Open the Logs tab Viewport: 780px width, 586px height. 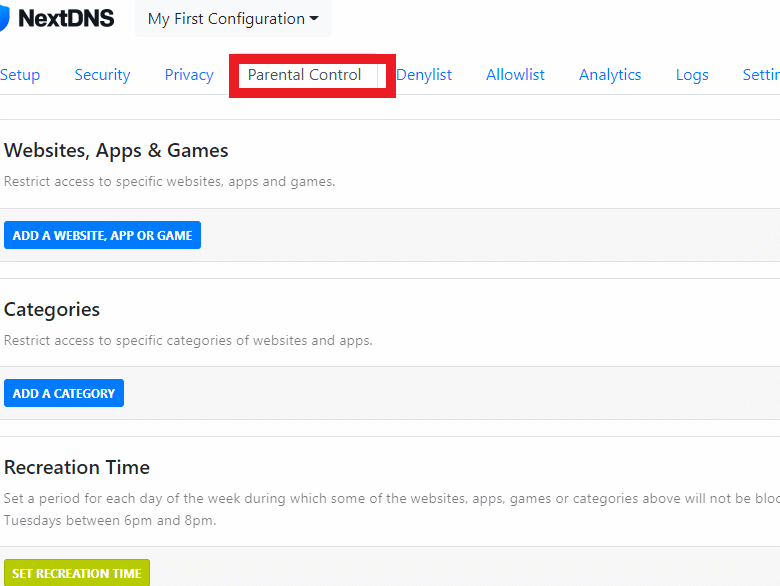(692, 75)
